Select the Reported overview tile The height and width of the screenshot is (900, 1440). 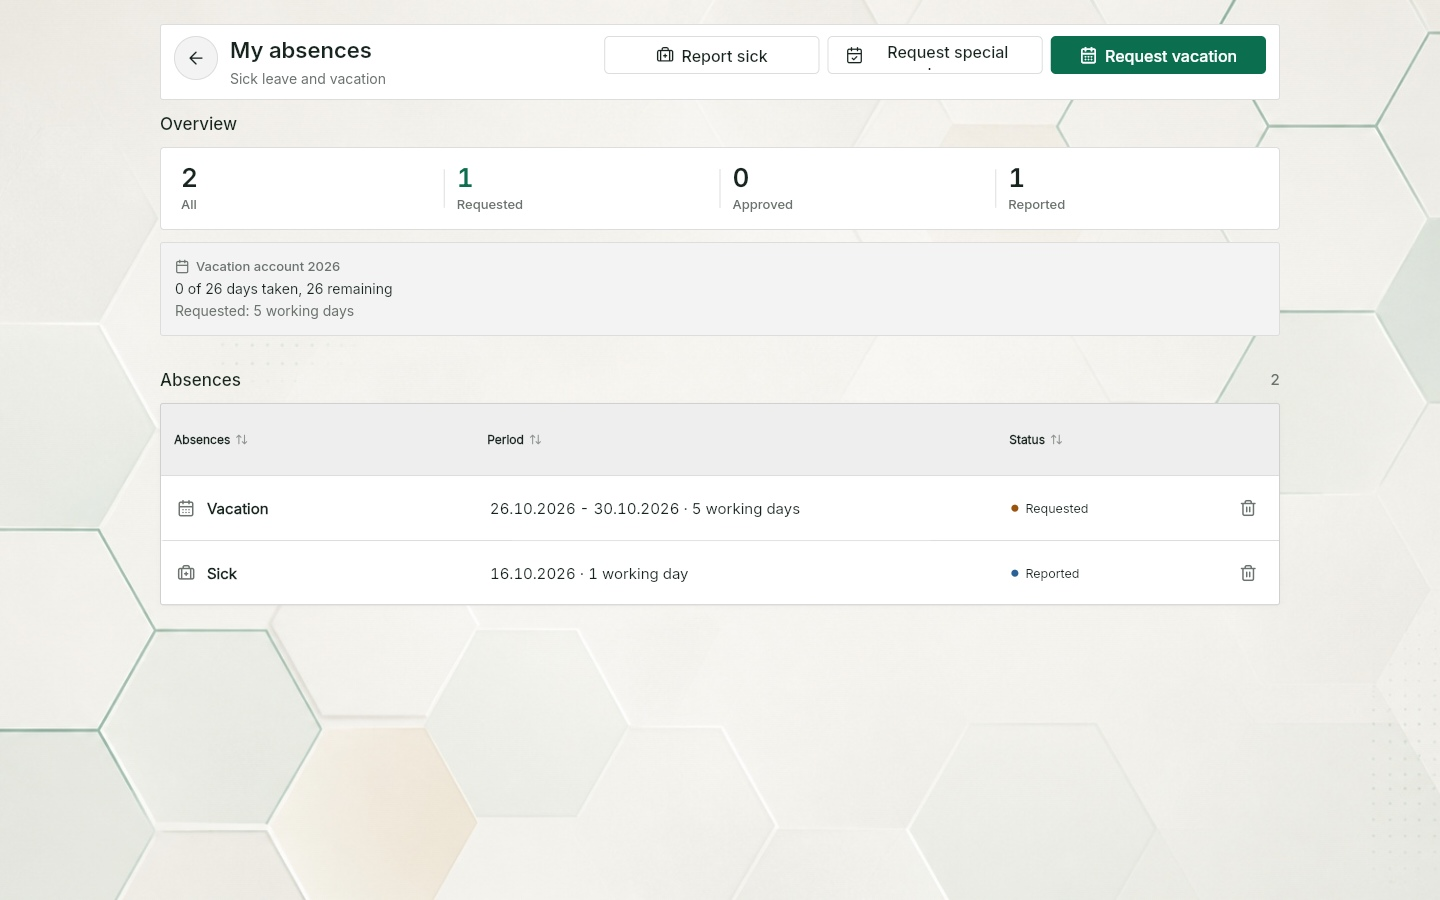(1134, 189)
